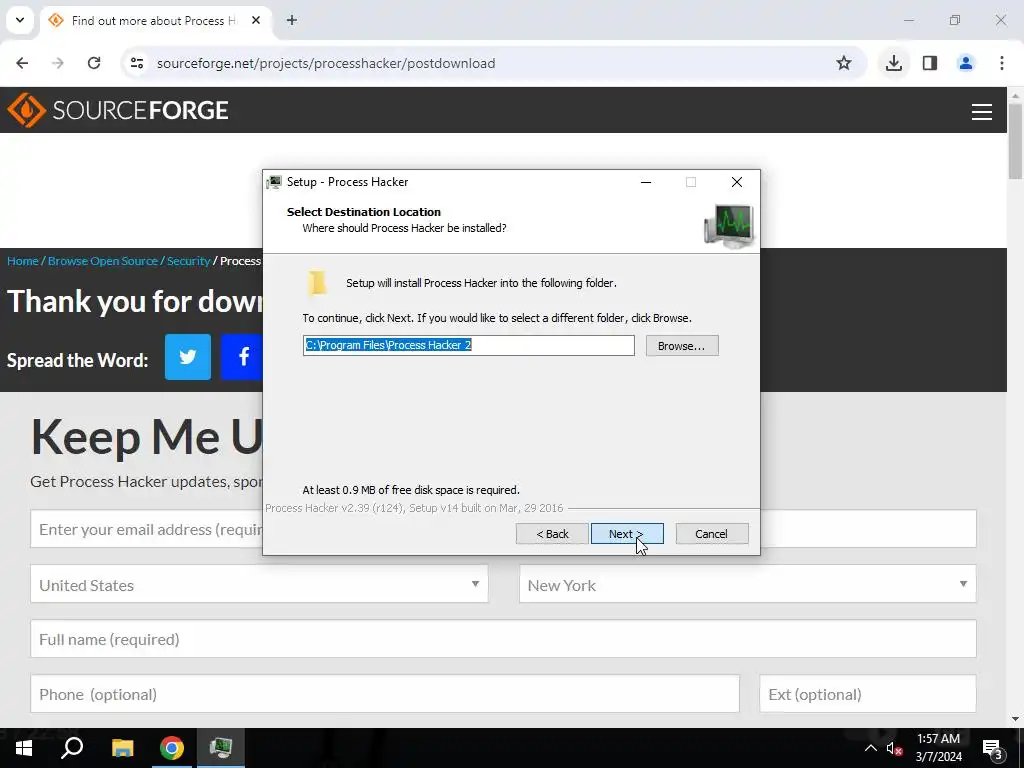Click Next in the Process Hacker setup

pyautogui.click(x=627, y=534)
